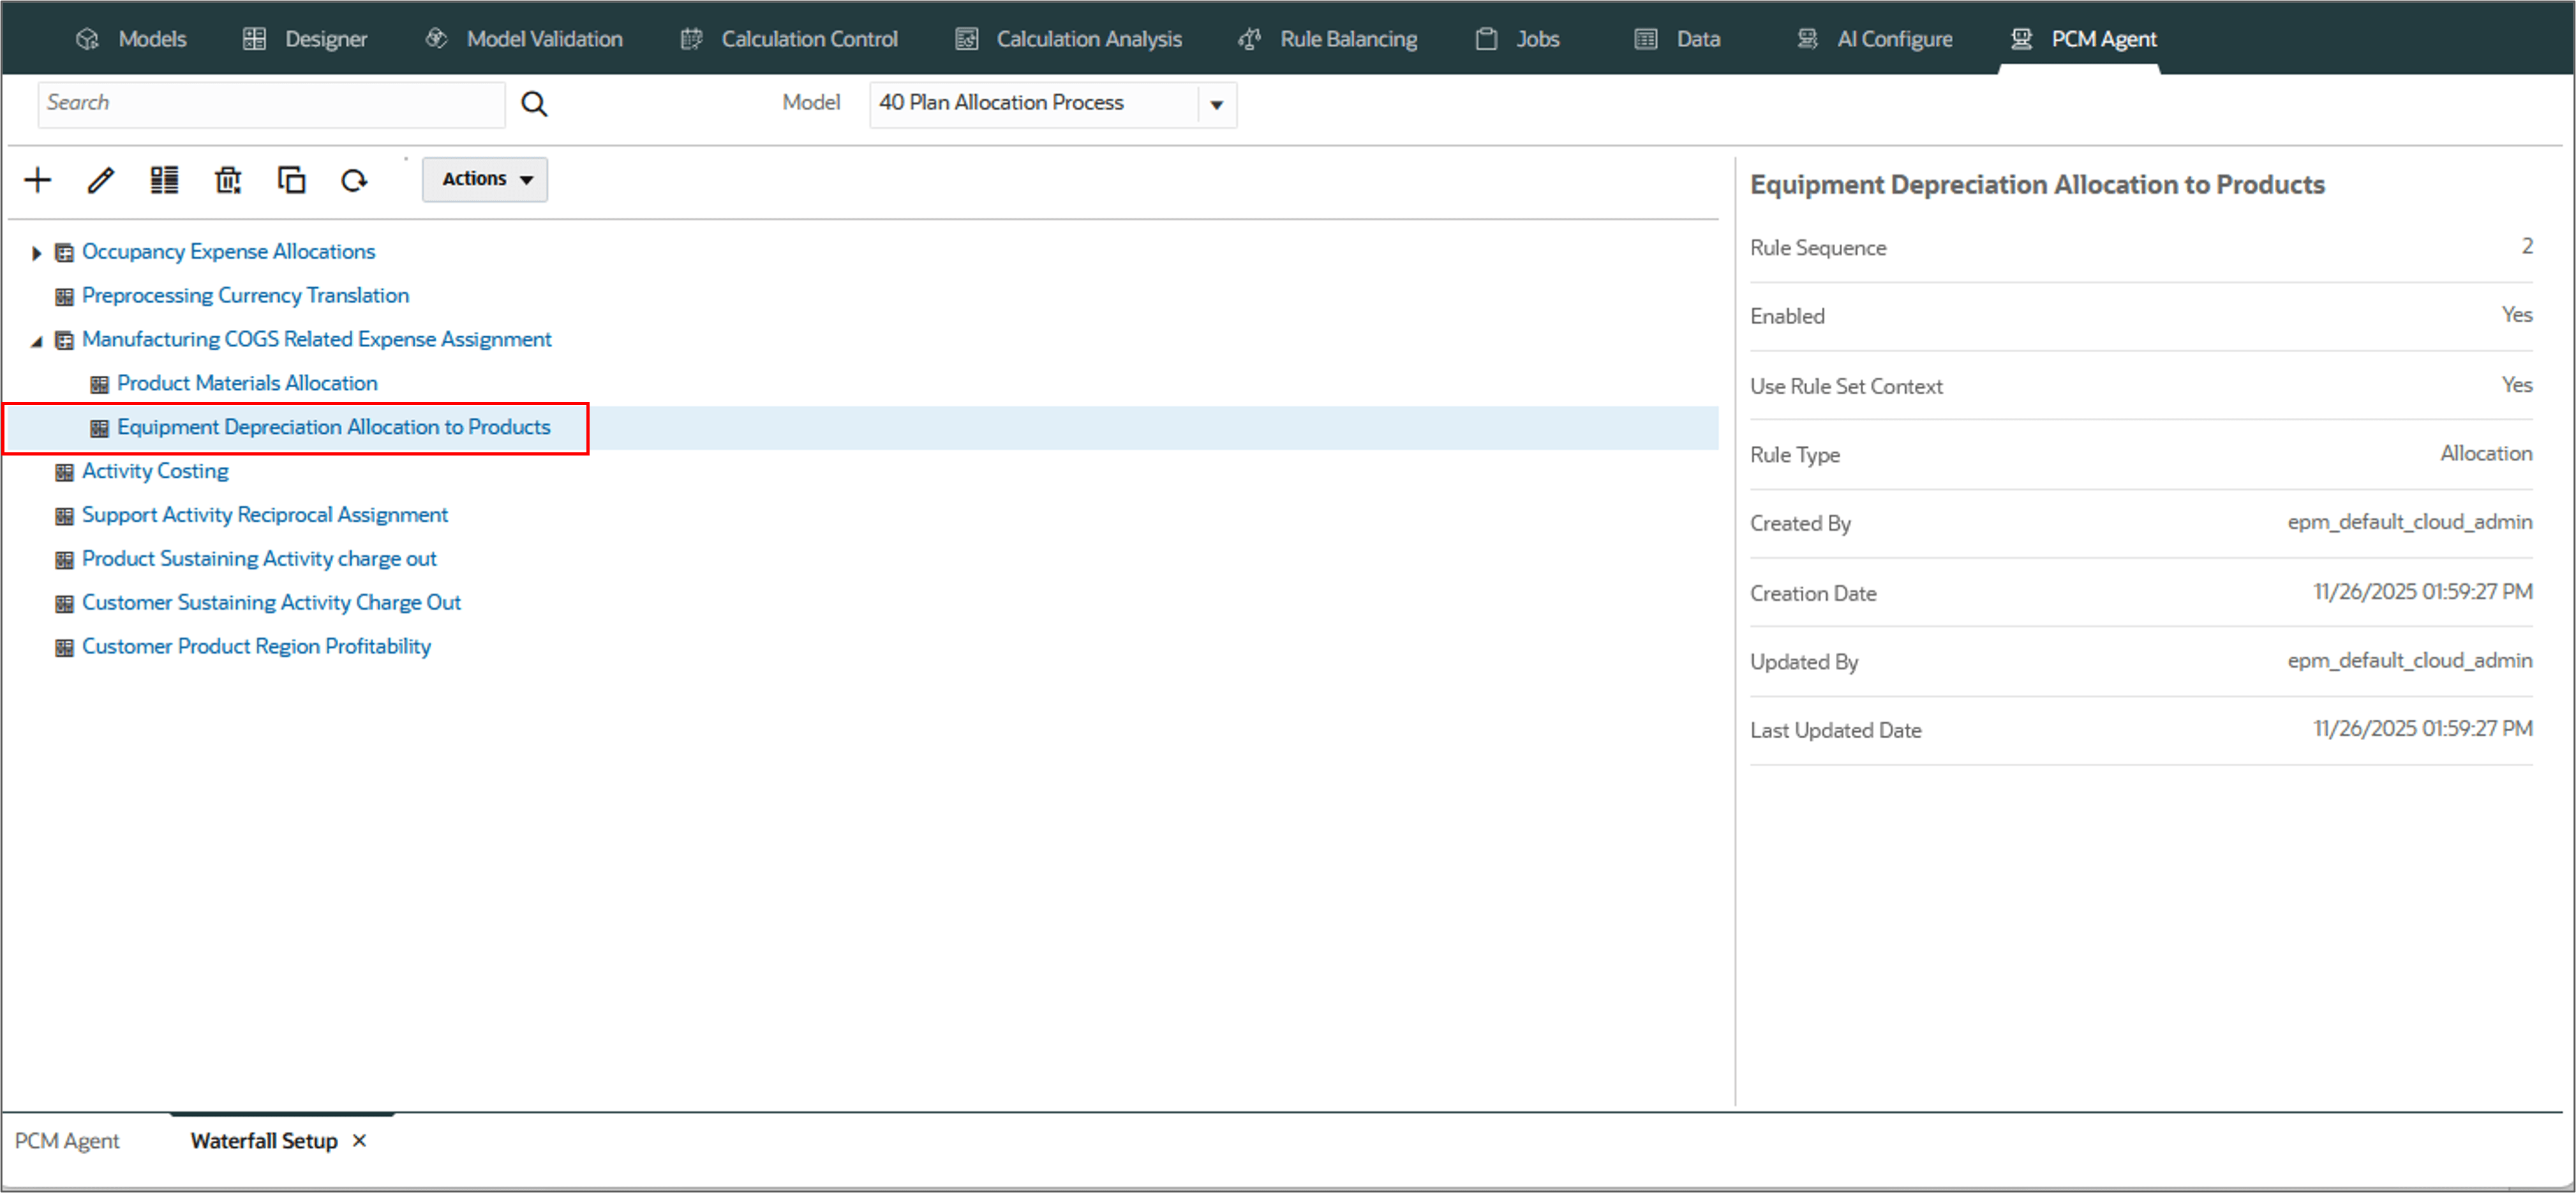The image size is (2576, 1193).
Task: Select the Activity Costing rule
Action: [x=155, y=471]
